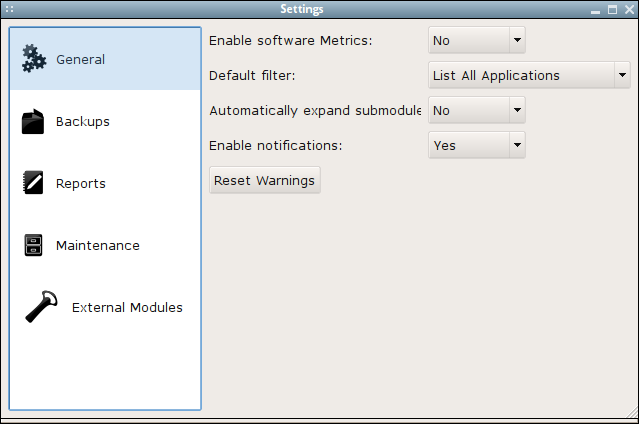
Task: Click the window menu grip icon in title bar
Action: click(x=10, y=9)
